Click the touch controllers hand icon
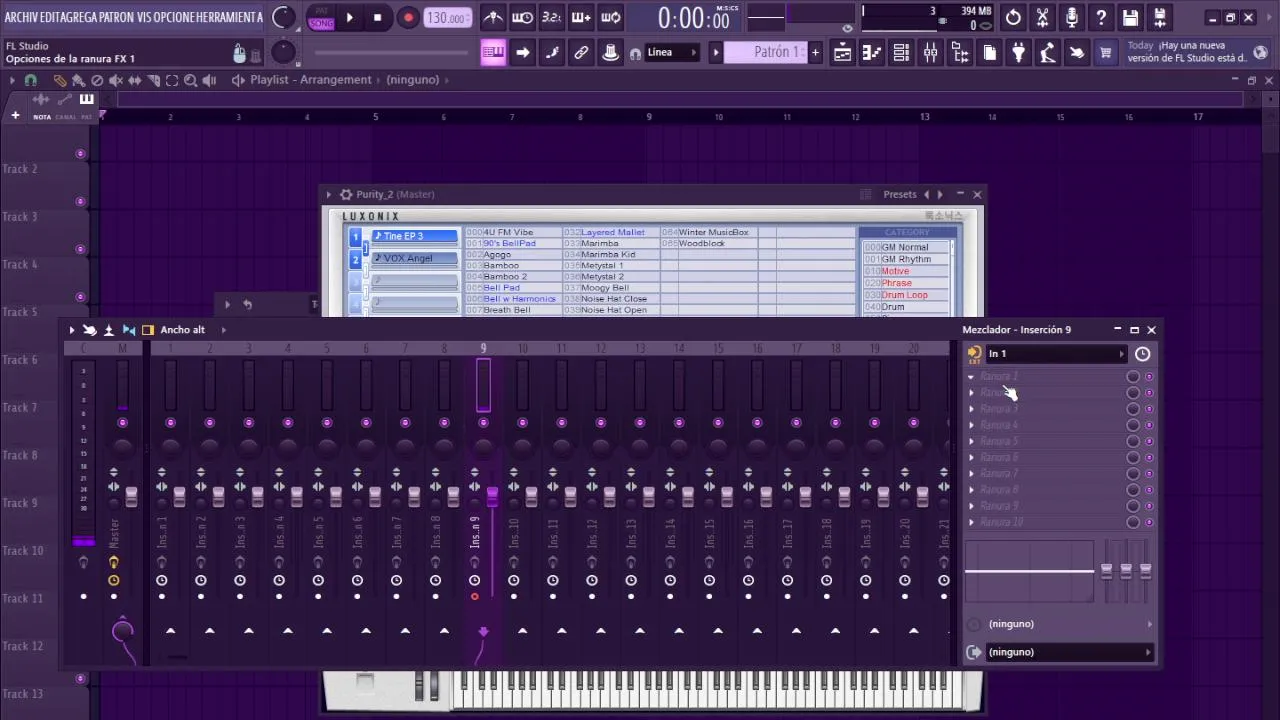 click(1077, 53)
